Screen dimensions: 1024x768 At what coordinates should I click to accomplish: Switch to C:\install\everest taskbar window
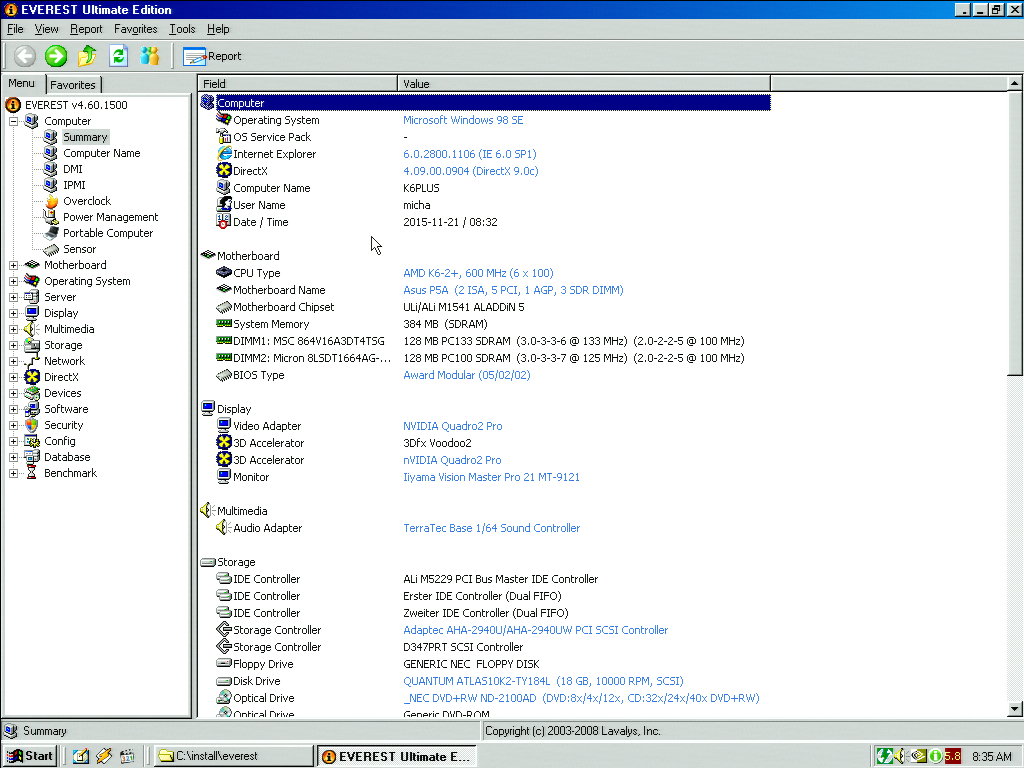[x=234, y=756]
